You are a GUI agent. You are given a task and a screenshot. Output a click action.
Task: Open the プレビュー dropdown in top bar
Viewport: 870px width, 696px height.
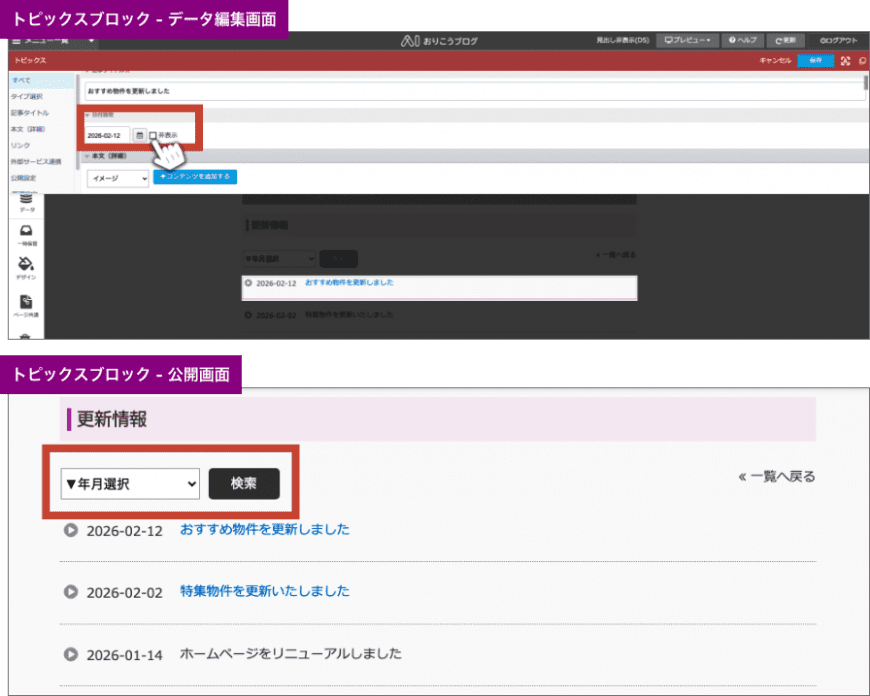tap(692, 40)
